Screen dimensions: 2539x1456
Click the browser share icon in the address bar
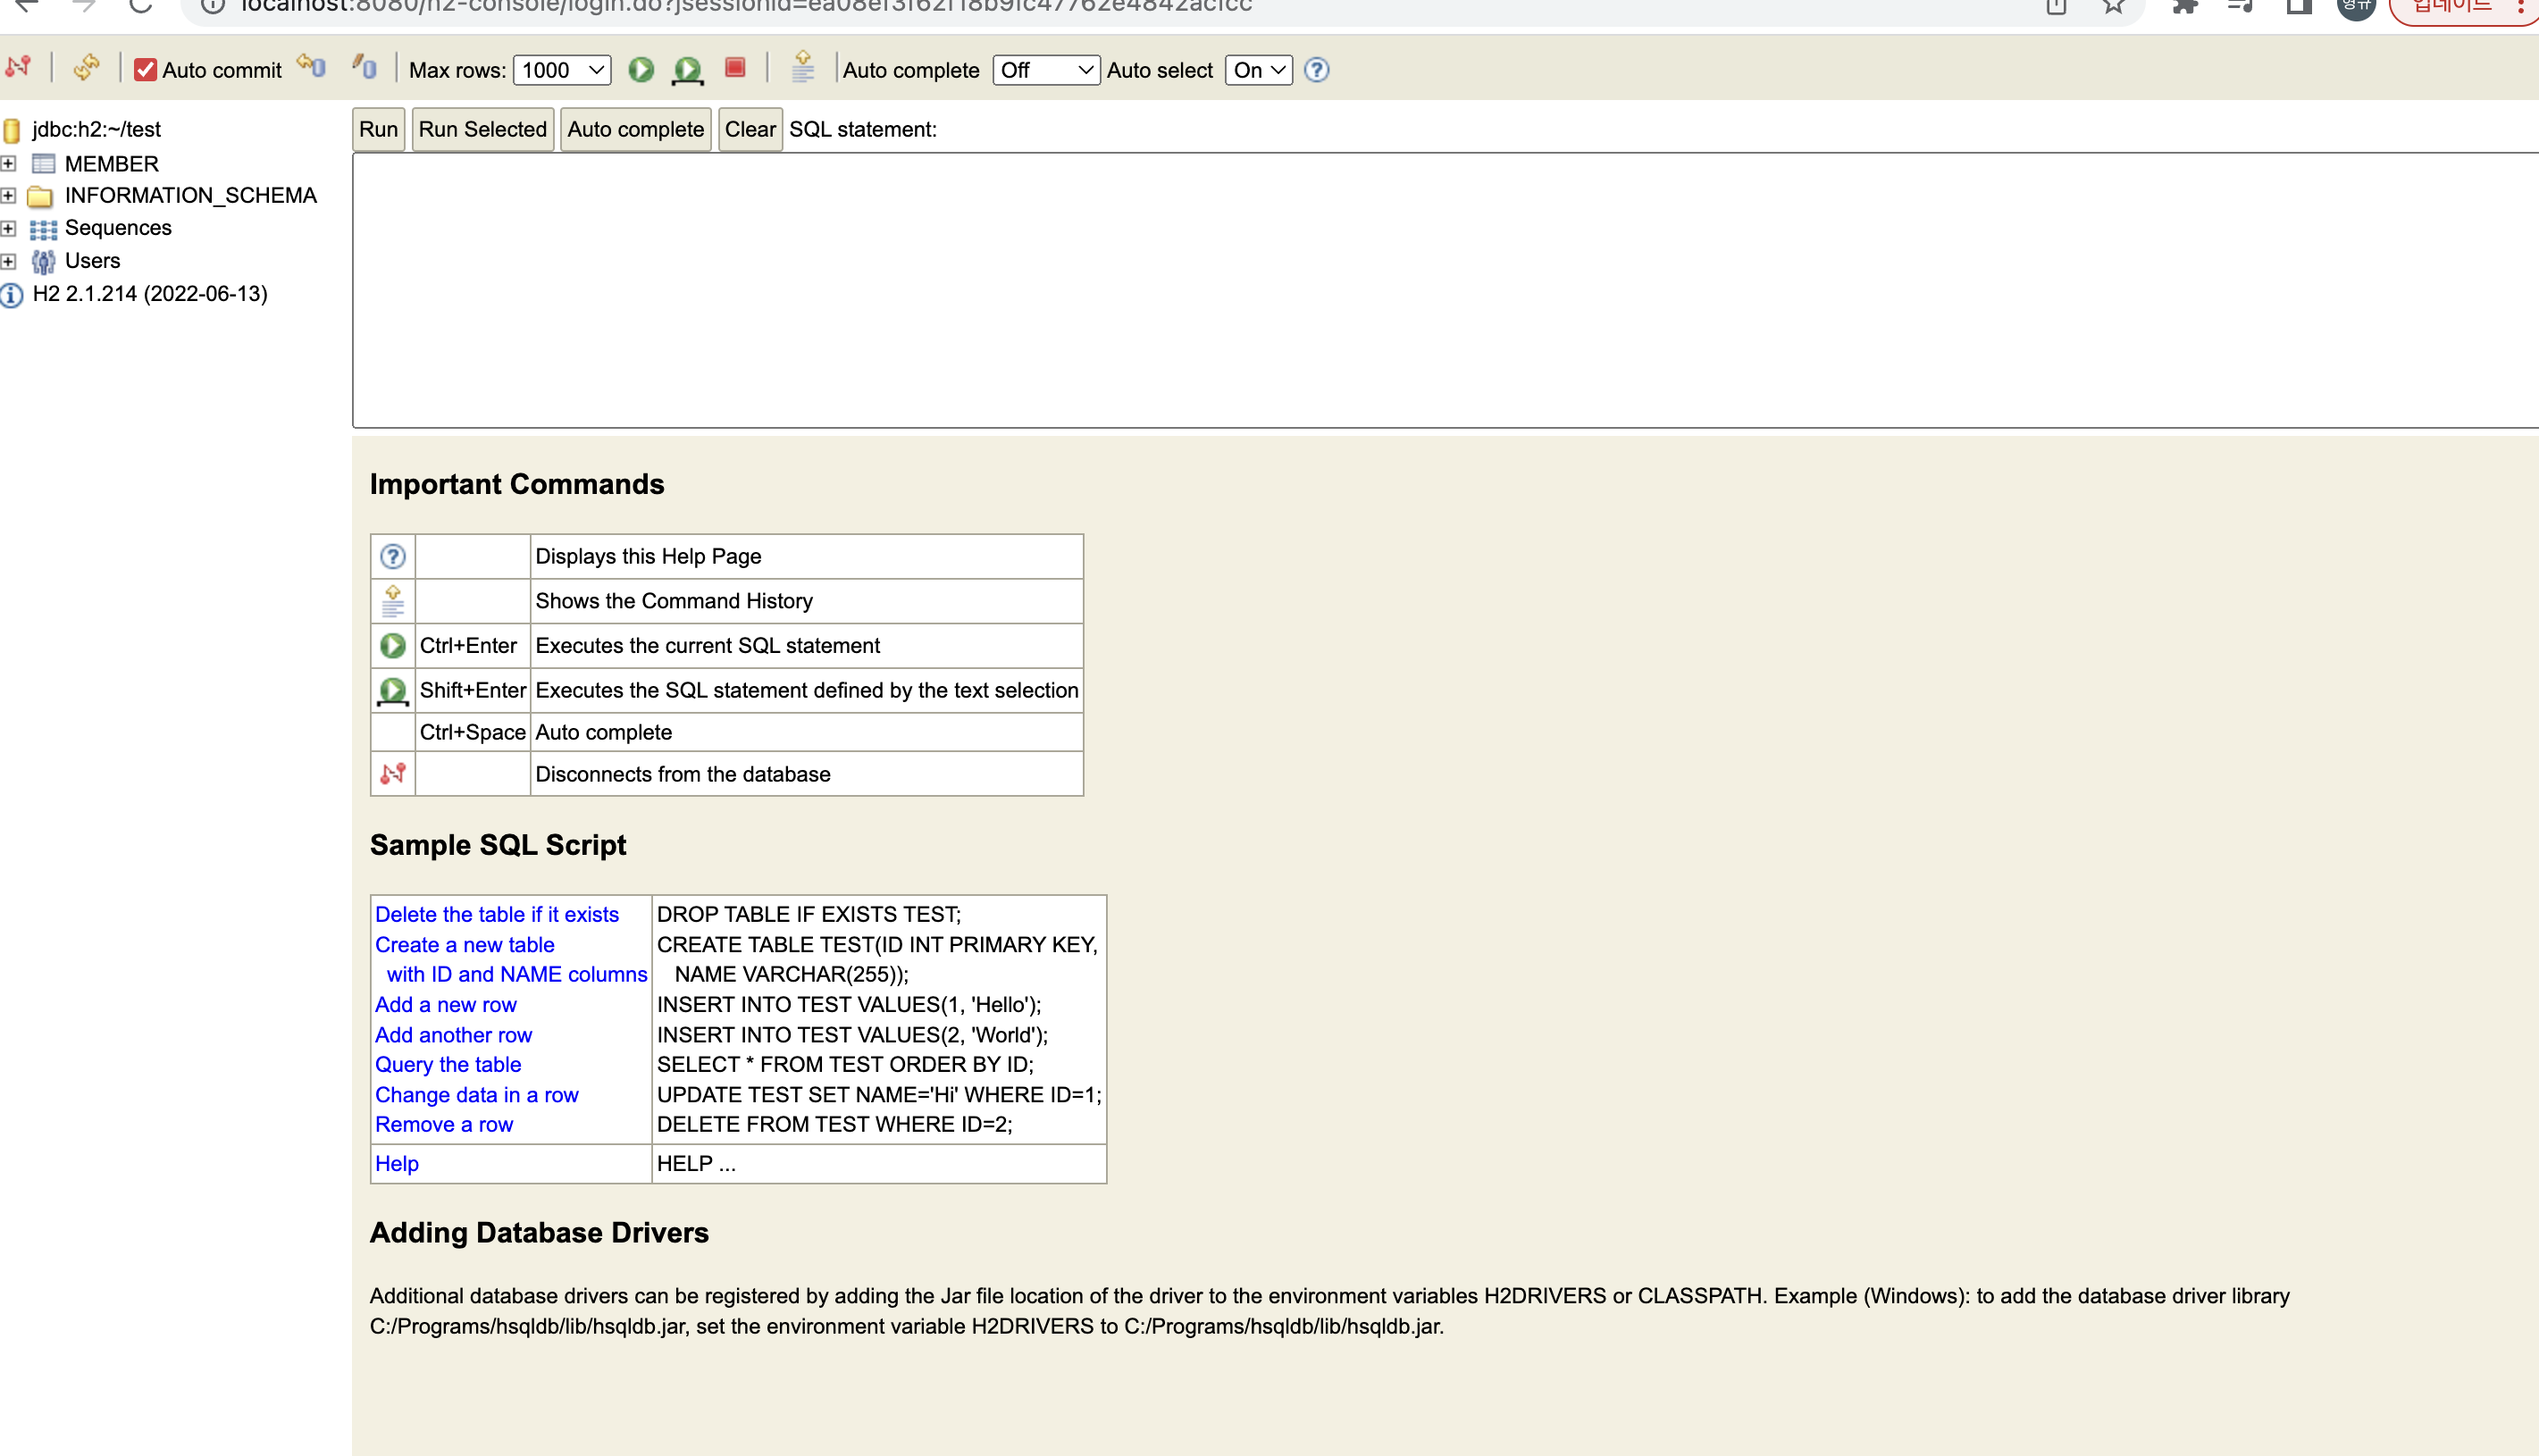2056,6
